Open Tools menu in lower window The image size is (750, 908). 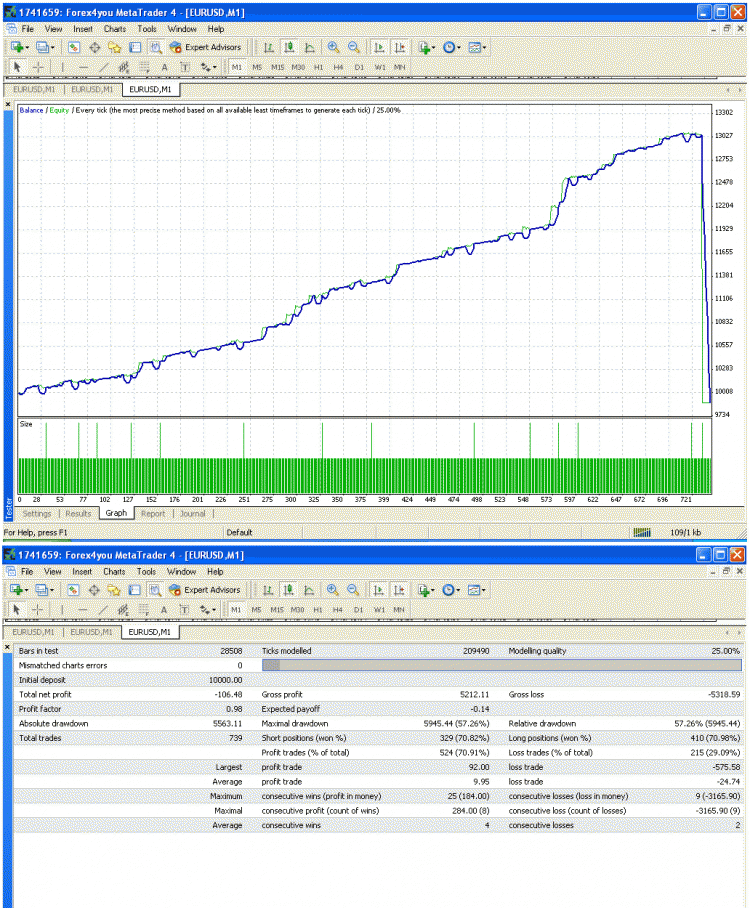[x=146, y=572]
